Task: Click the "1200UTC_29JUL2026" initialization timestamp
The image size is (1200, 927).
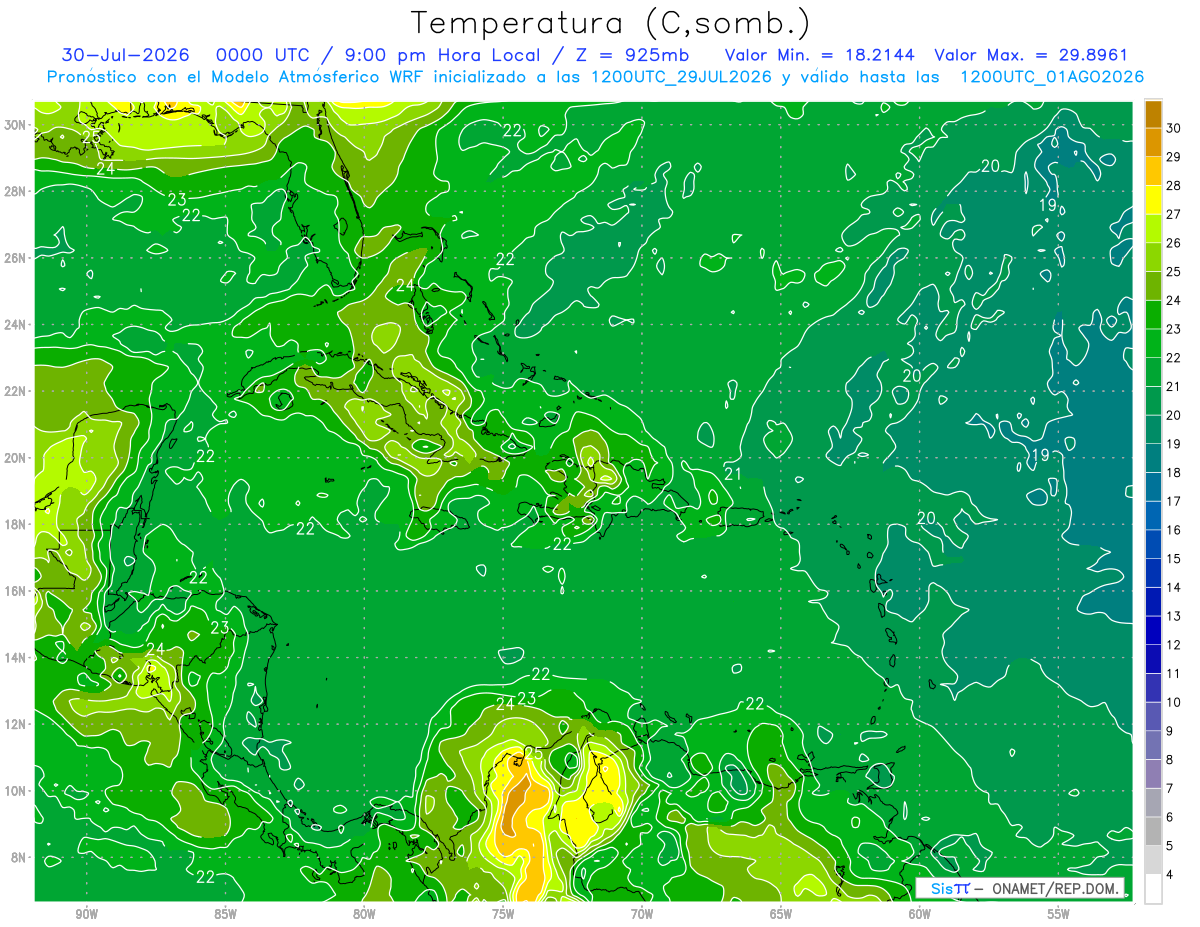Action: (x=681, y=77)
